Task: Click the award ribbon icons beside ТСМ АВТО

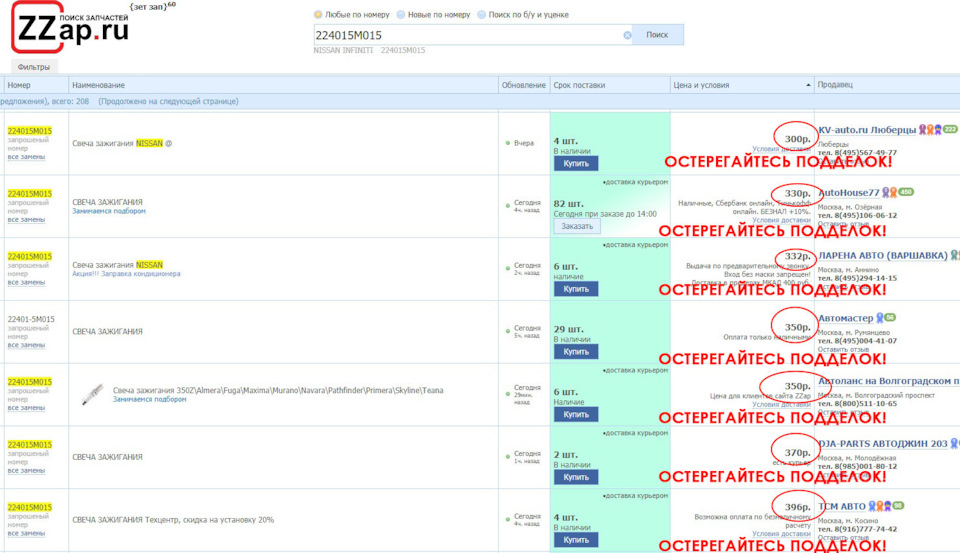Action: click(x=880, y=506)
